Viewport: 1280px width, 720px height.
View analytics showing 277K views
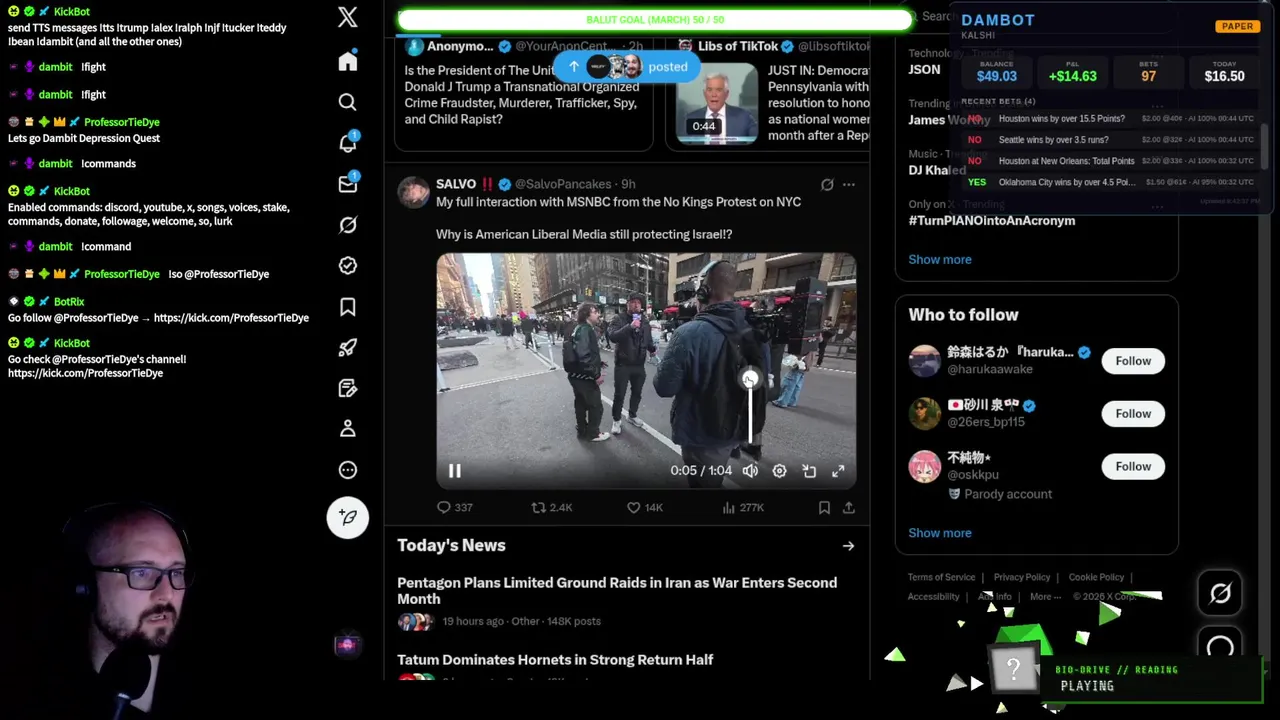pos(742,508)
